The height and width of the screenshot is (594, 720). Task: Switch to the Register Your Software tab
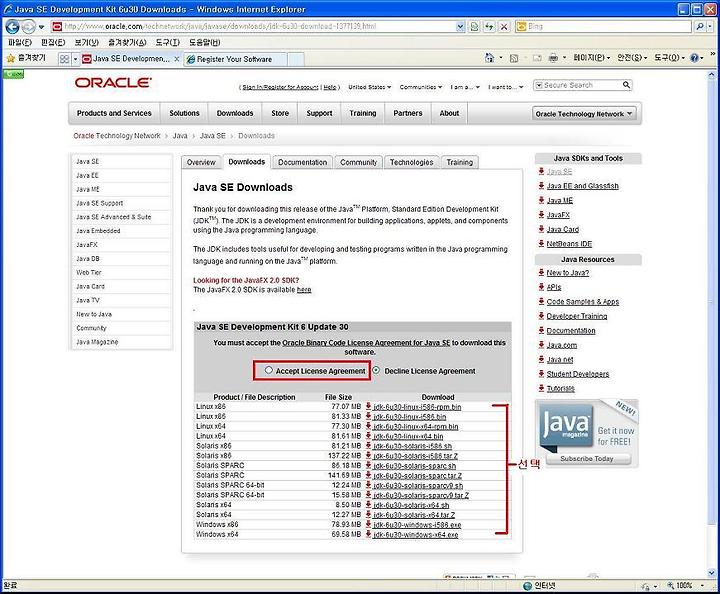tap(235, 59)
